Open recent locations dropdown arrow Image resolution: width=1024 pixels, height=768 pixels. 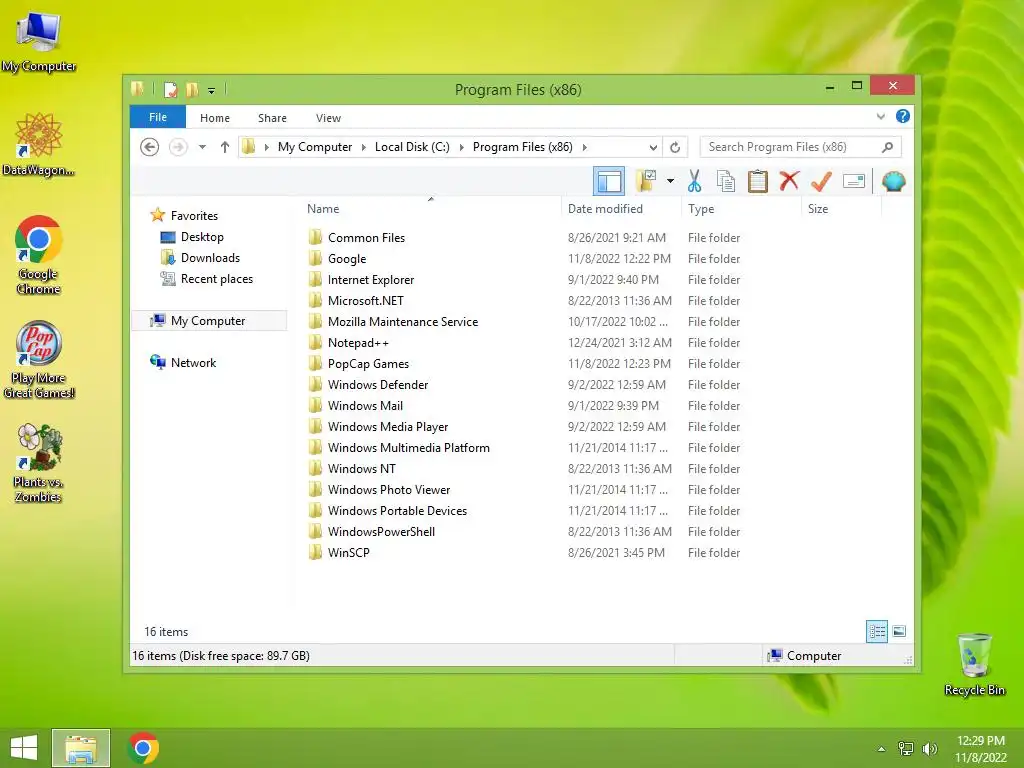tap(202, 147)
